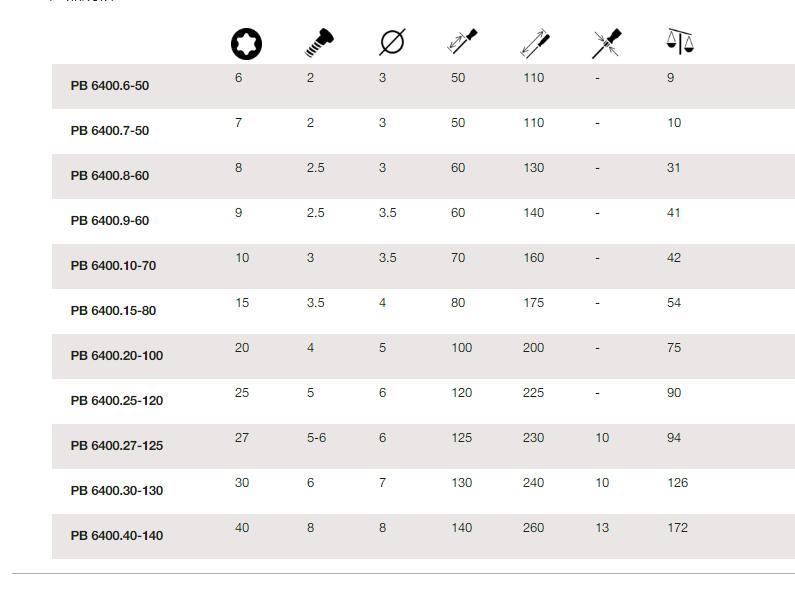Click the total length screwdriver icon

click(535, 43)
